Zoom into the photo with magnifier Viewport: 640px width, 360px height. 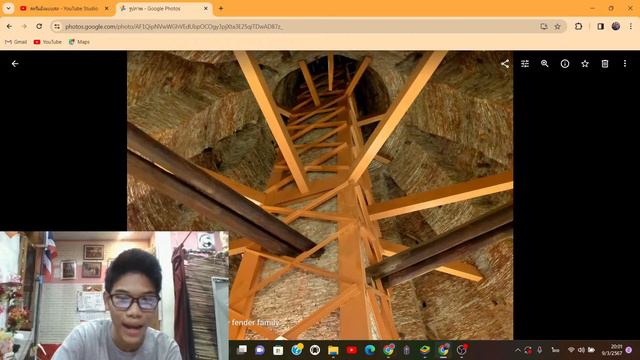pos(545,64)
